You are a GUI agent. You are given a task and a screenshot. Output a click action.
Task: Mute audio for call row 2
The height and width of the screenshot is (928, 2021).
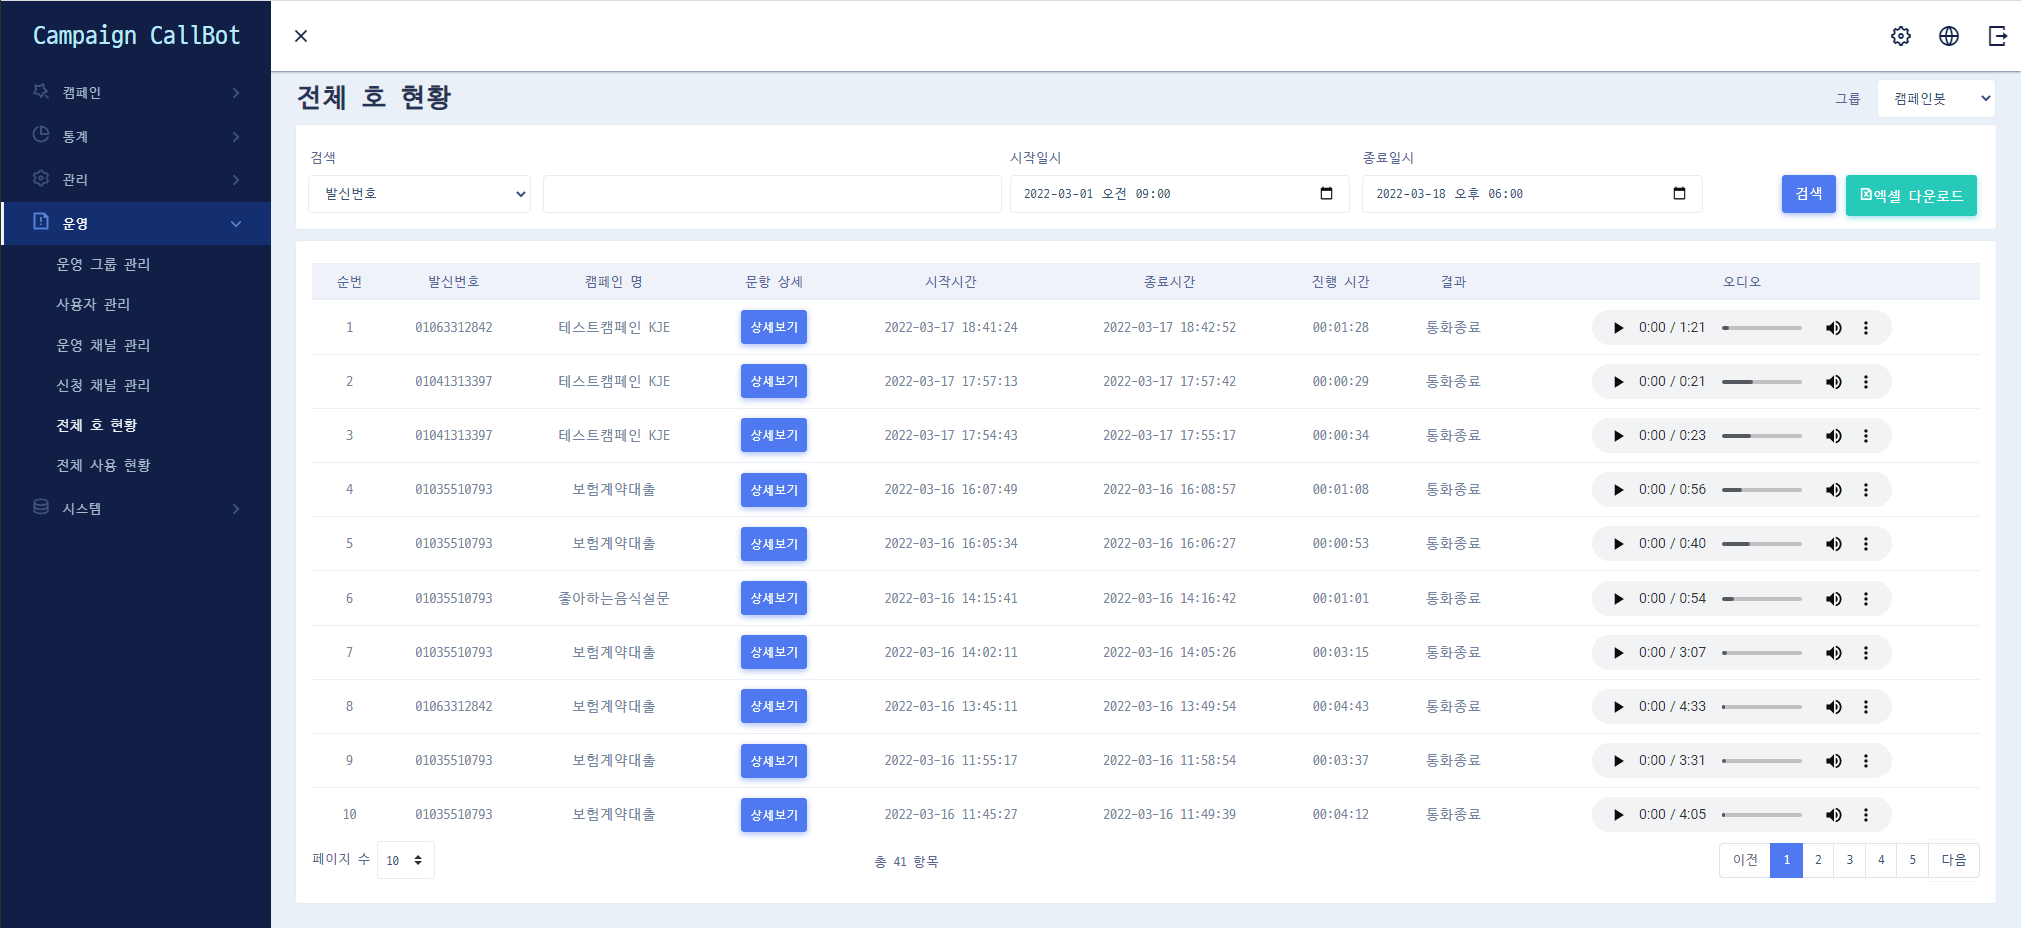click(x=1833, y=382)
